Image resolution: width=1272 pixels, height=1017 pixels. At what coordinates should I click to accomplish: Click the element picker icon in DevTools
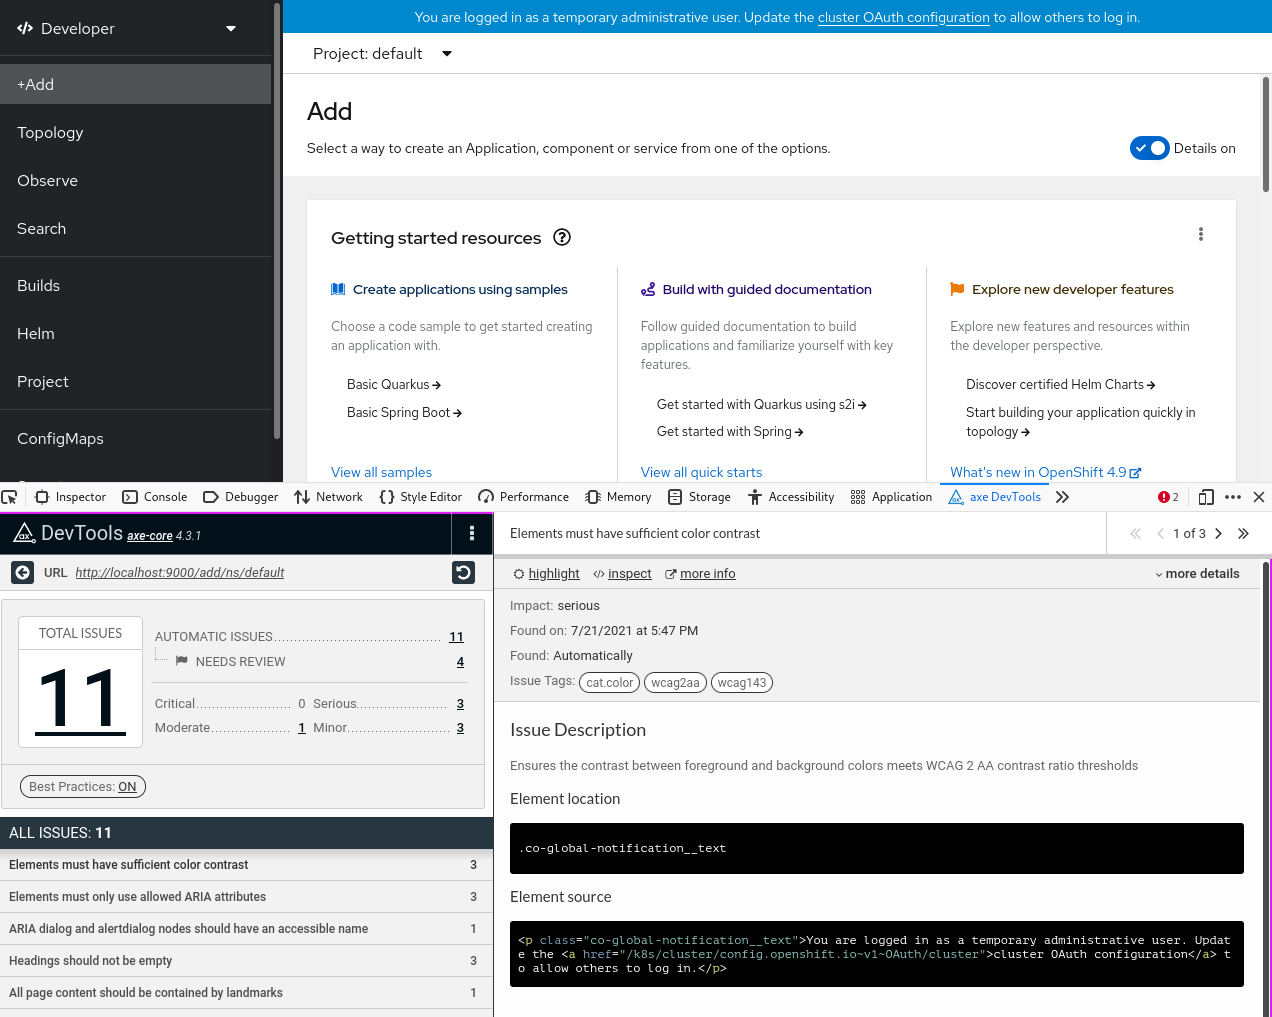[10, 497]
